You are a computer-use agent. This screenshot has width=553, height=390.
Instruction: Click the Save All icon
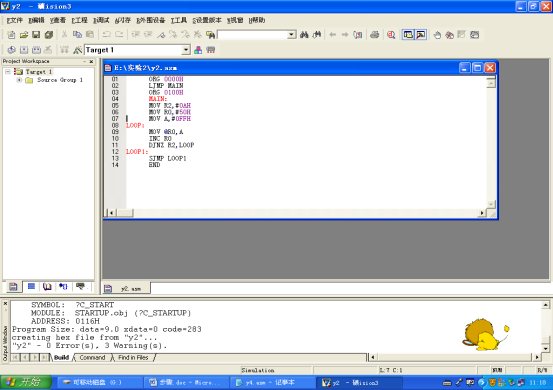[x=49, y=35]
